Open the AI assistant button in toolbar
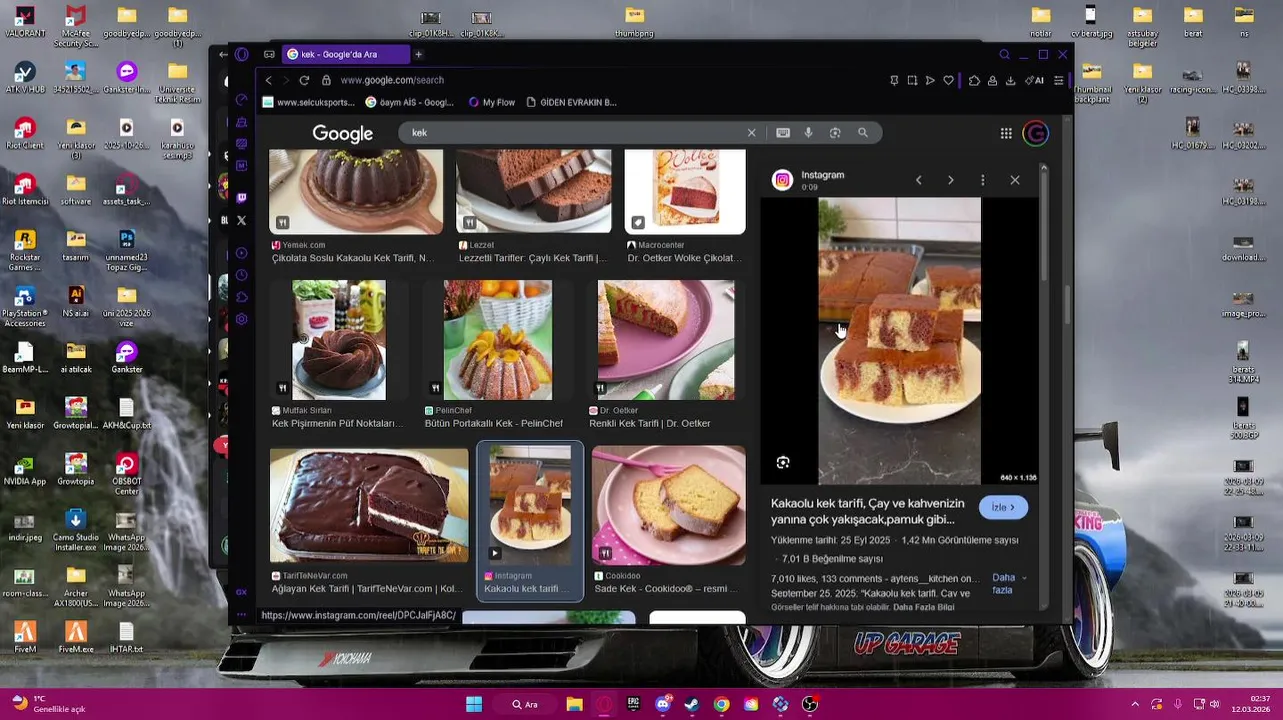Screen dimensions: 1283x720 (1035, 80)
